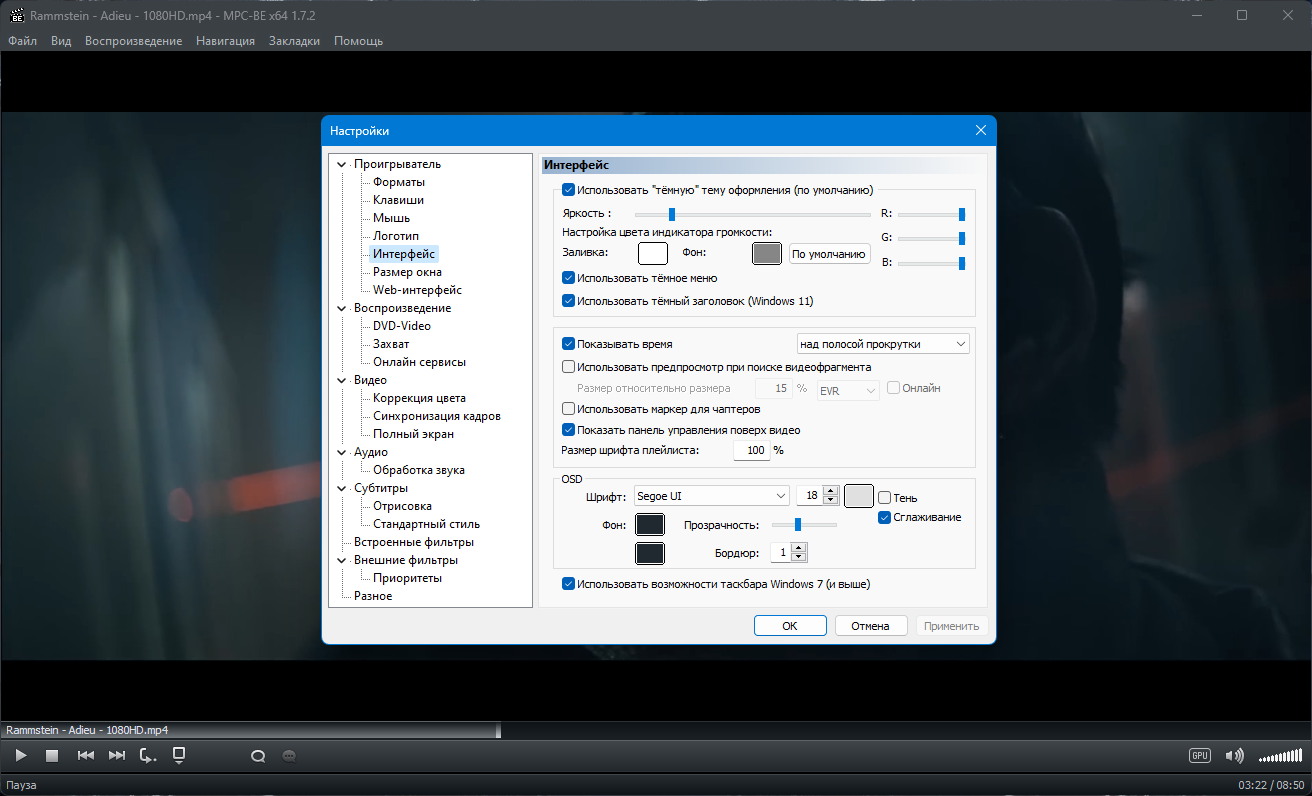Collapse the Видео tree node arrow
Viewport: 1312px width, 796px height.
click(x=342, y=380)
